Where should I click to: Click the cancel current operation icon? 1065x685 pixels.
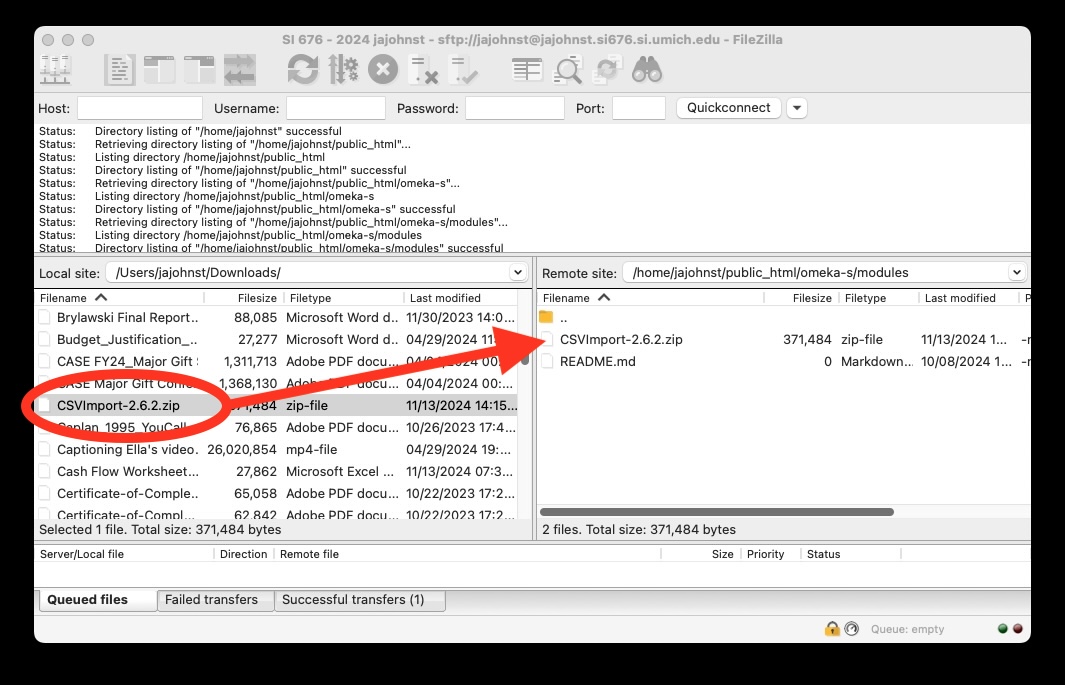coord(383,70)
